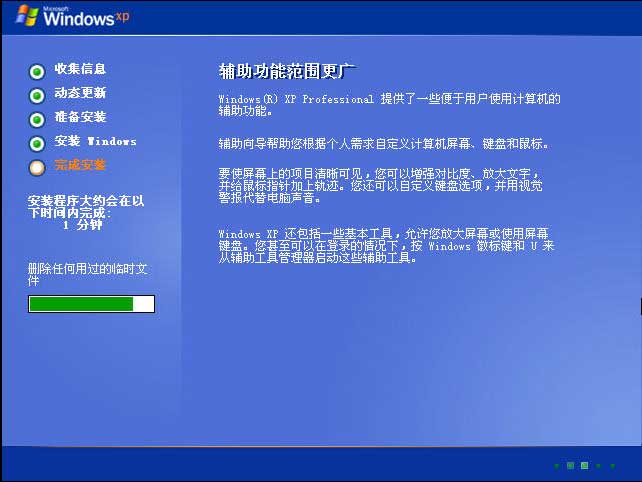
Task: Select the highlighted 完成安装 step label
Action: (80, 165)
